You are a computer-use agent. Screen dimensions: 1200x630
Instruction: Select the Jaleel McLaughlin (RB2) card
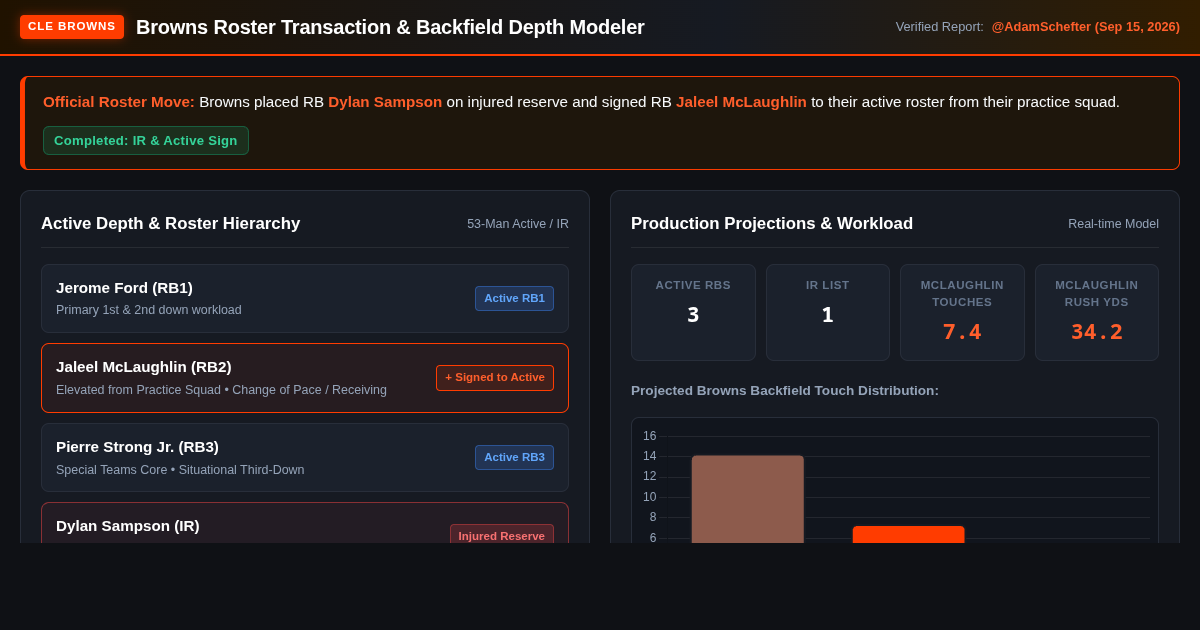point(305,378)
